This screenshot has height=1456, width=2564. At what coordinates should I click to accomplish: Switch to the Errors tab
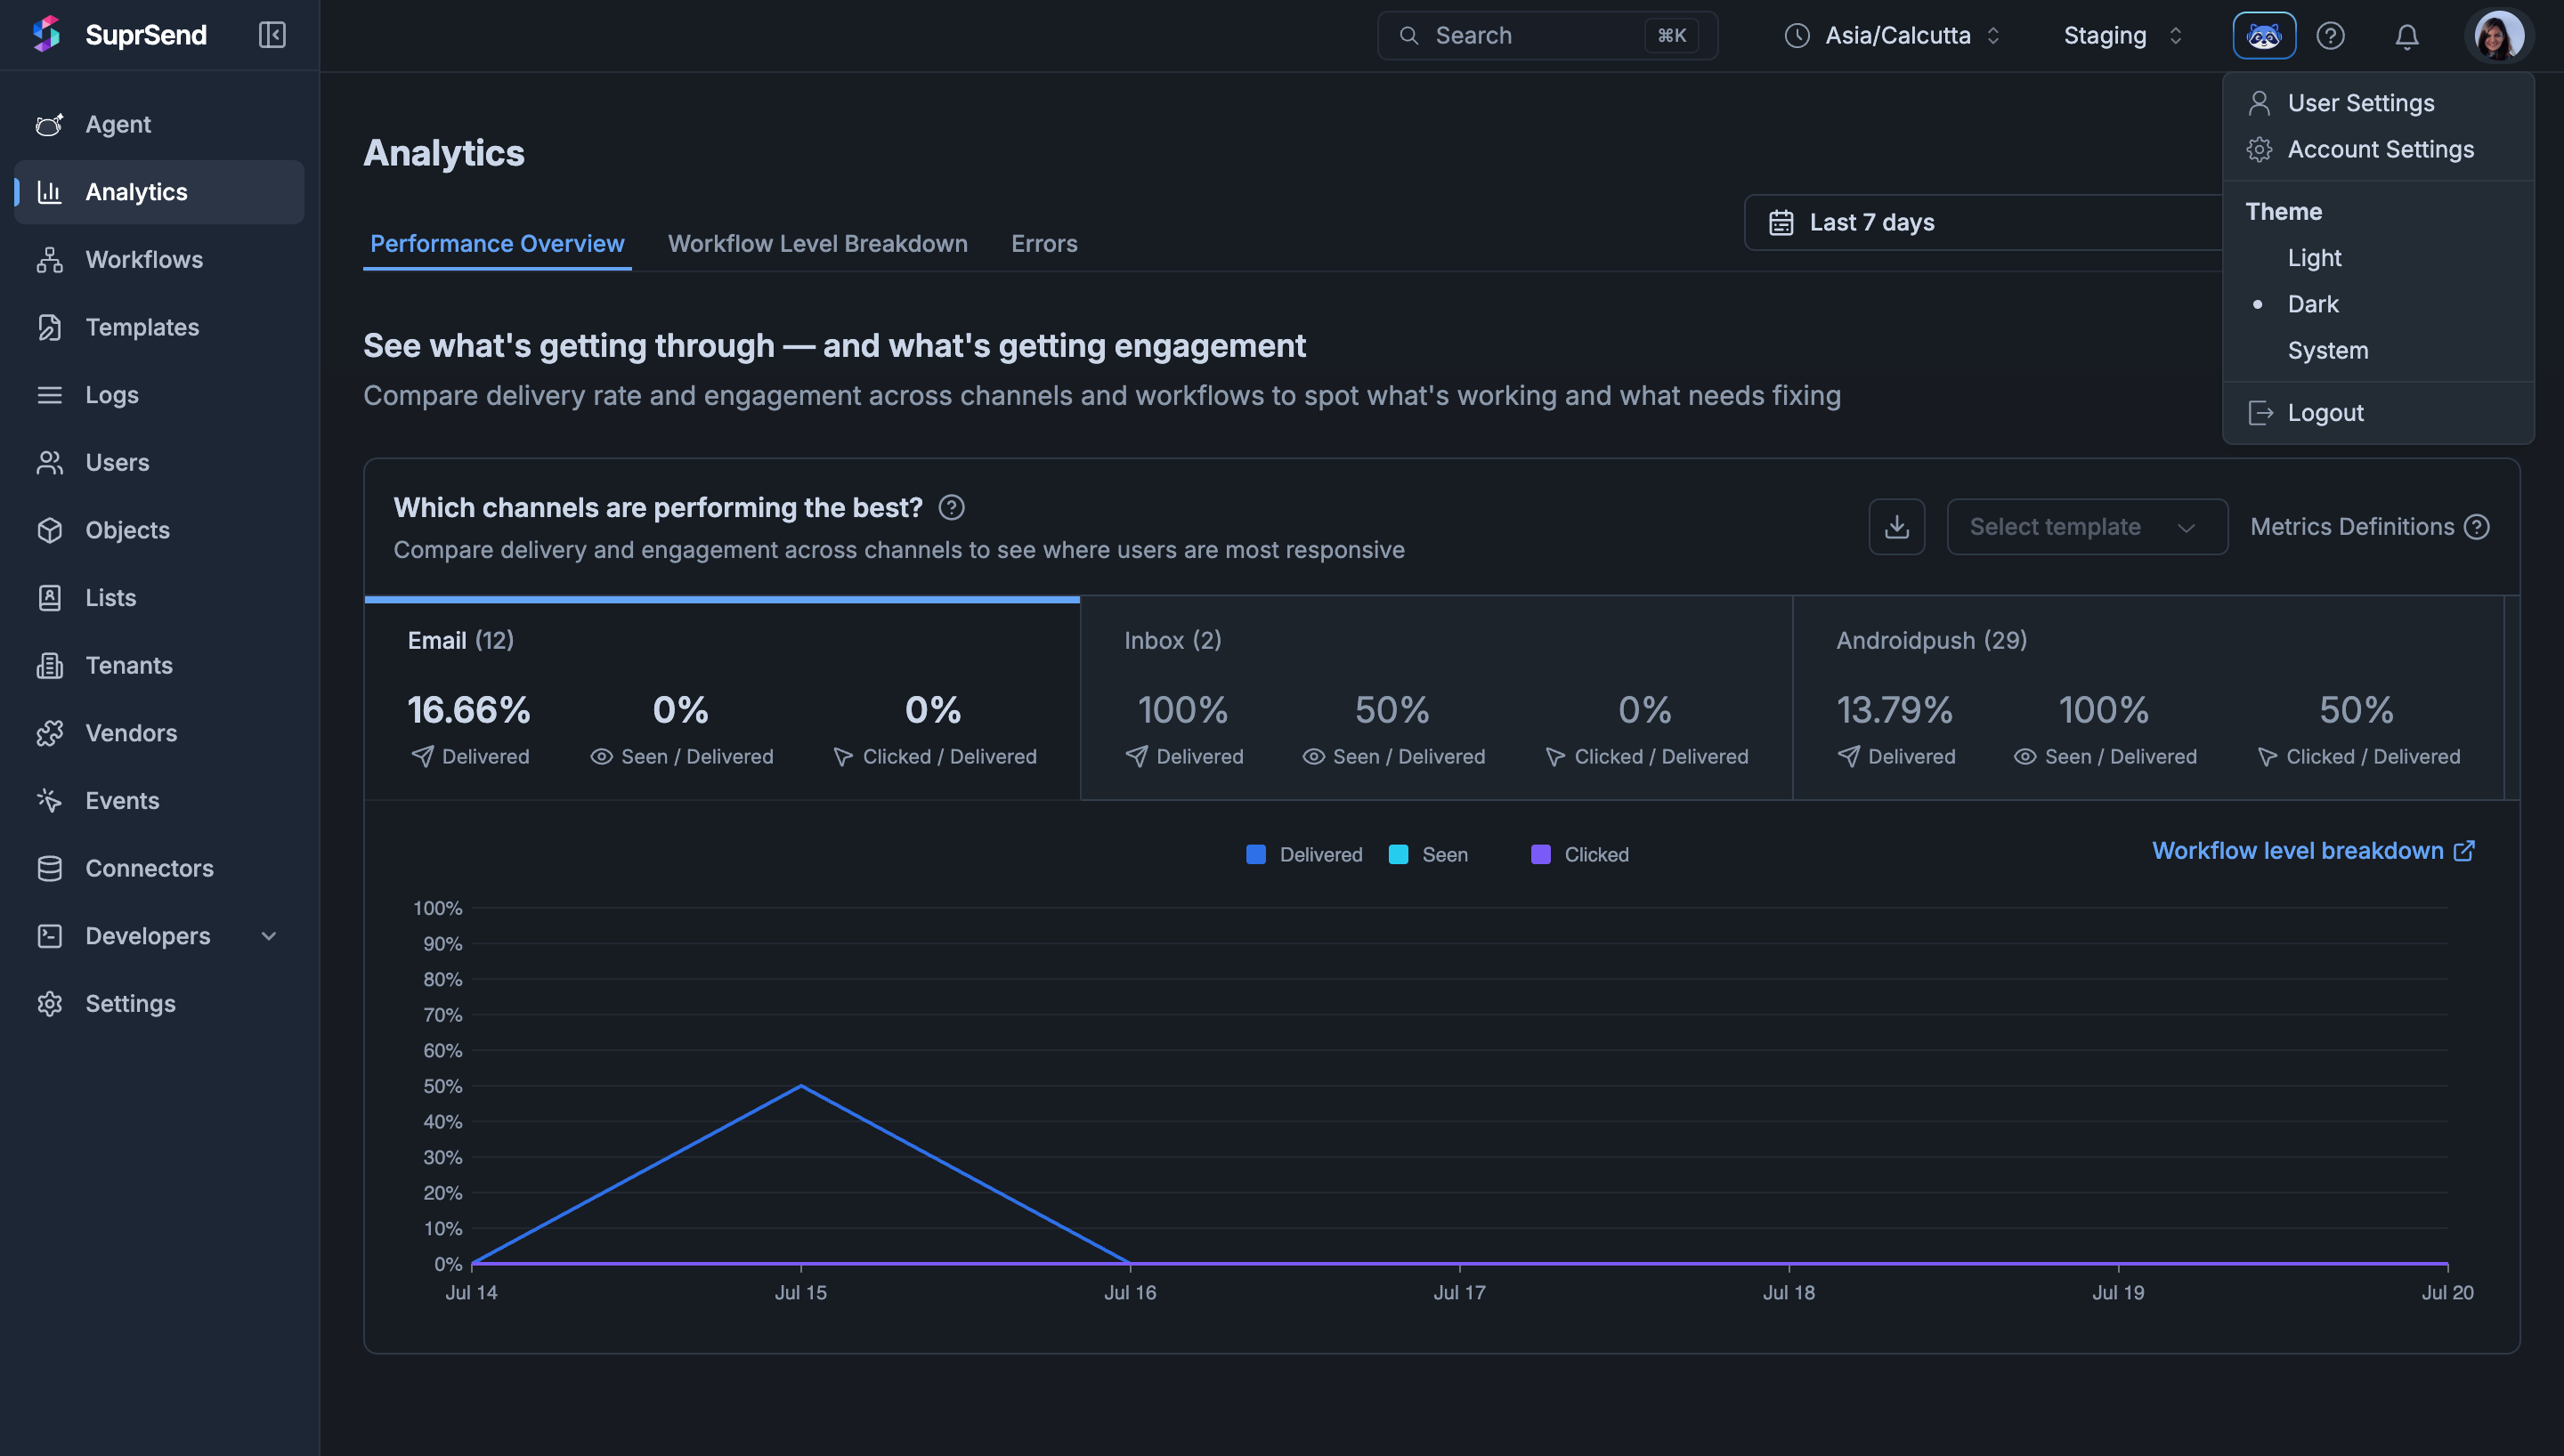1044,244
